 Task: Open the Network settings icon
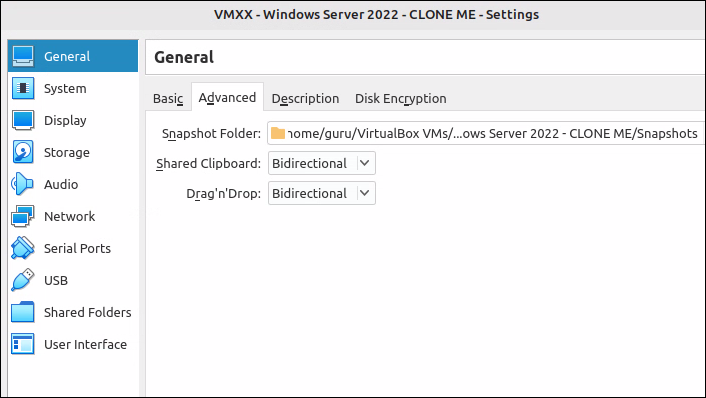[x=23, y=216]
